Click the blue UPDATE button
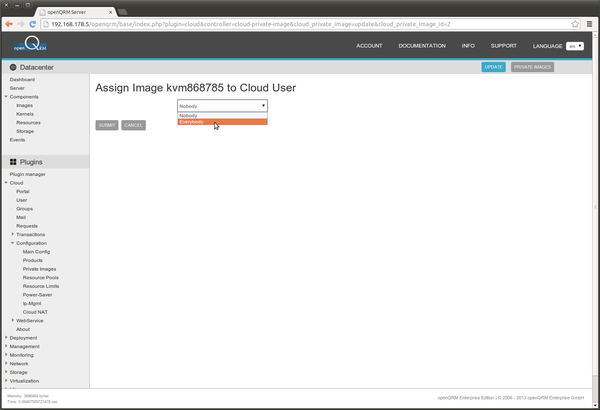This screenshot has height=410, width=600. [x=493, y=67]
